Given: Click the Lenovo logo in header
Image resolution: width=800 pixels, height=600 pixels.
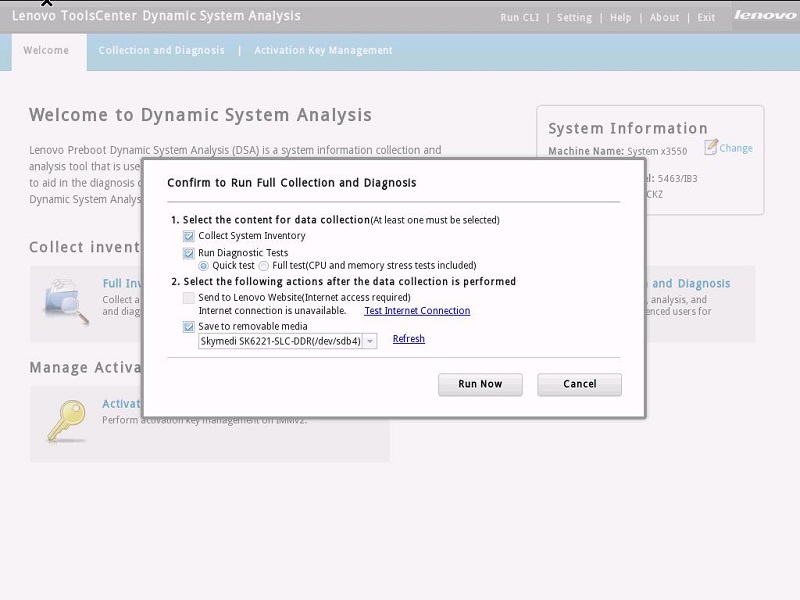Looking at the screenshot, I should coord(765,16).
